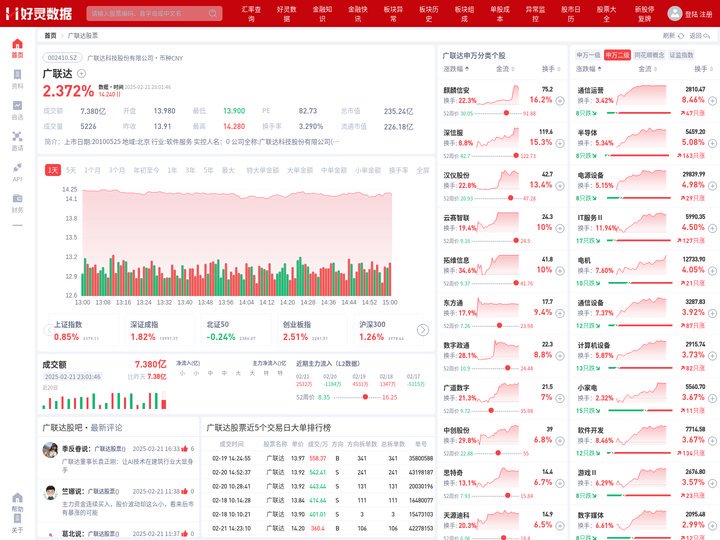Click the plus icon beside 汉仪股份
The image size is (720, 540).
coord(560,186)
